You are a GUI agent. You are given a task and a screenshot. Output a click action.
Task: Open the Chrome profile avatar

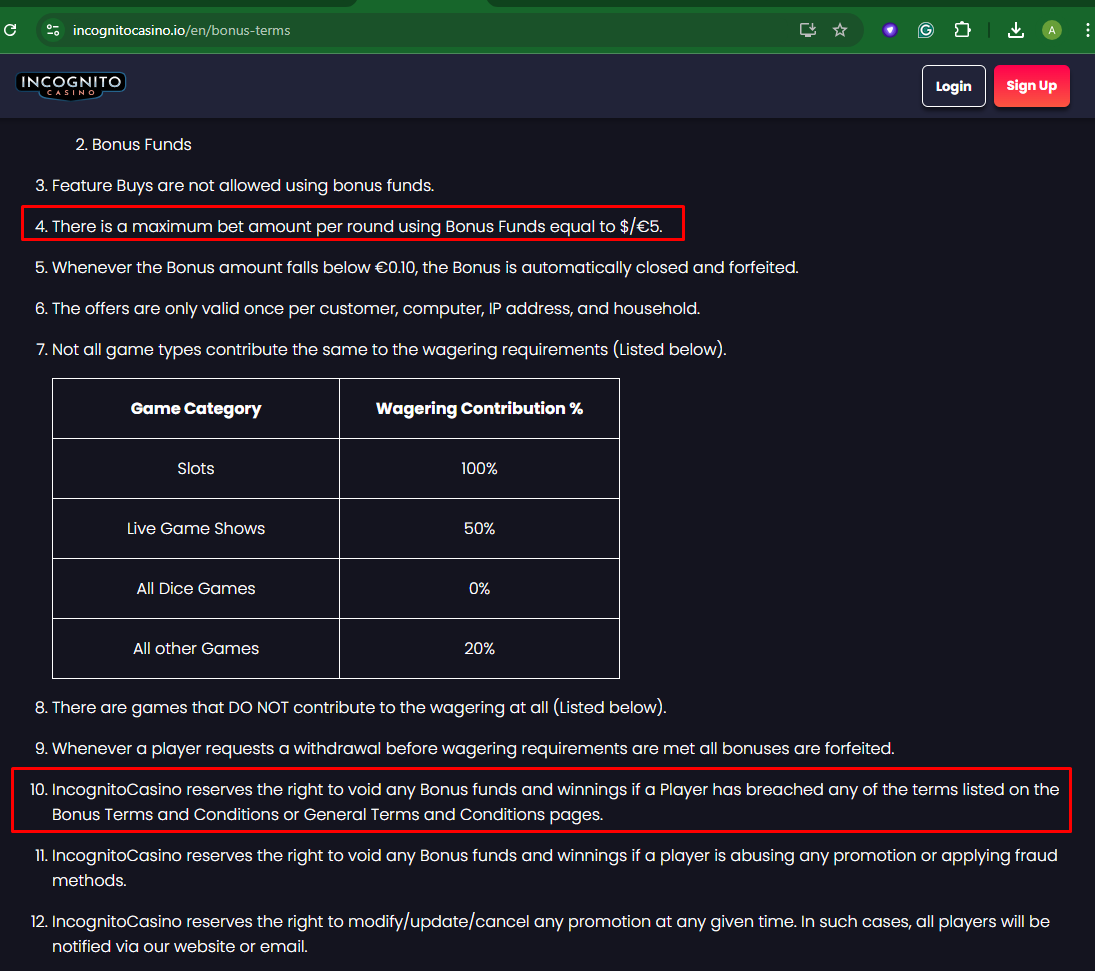point(1051,30)
